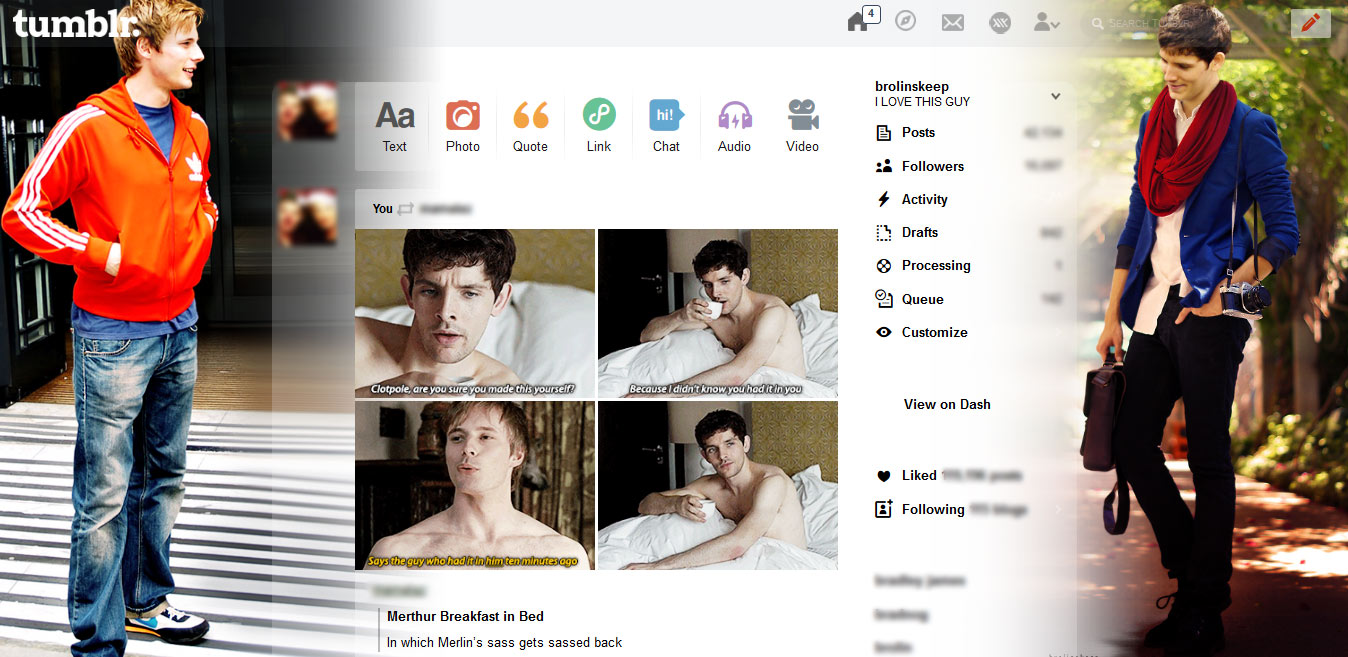Click the Posts document icon
Screen dimensions: 1348x657
(883, 133)
